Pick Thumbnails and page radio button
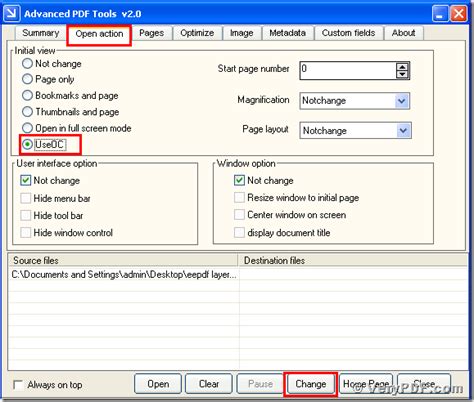Image resolution: width=474 pixels, height=402 pixels. tap(27, 112)
